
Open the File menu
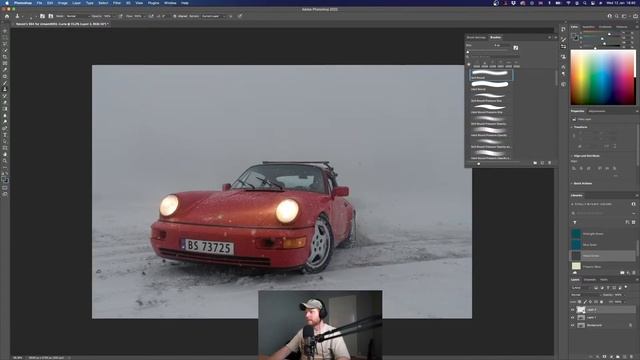(39, 3)
